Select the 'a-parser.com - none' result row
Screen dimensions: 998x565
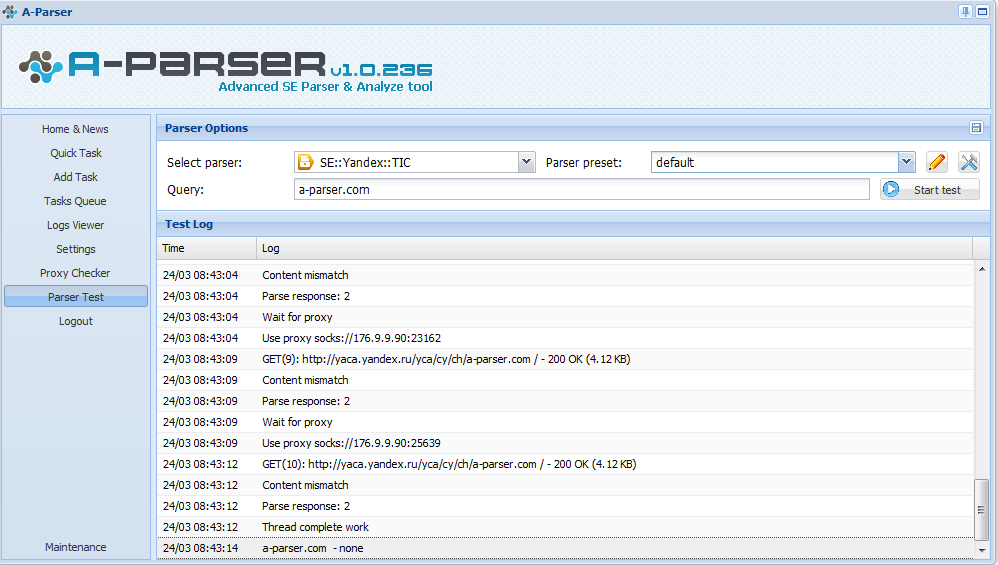[x=565, y=548]
